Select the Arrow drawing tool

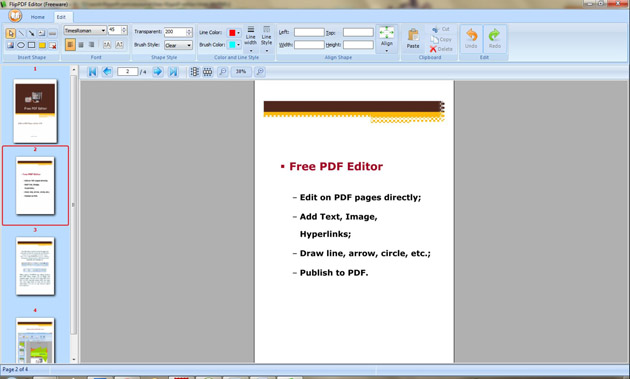point(31,33)
